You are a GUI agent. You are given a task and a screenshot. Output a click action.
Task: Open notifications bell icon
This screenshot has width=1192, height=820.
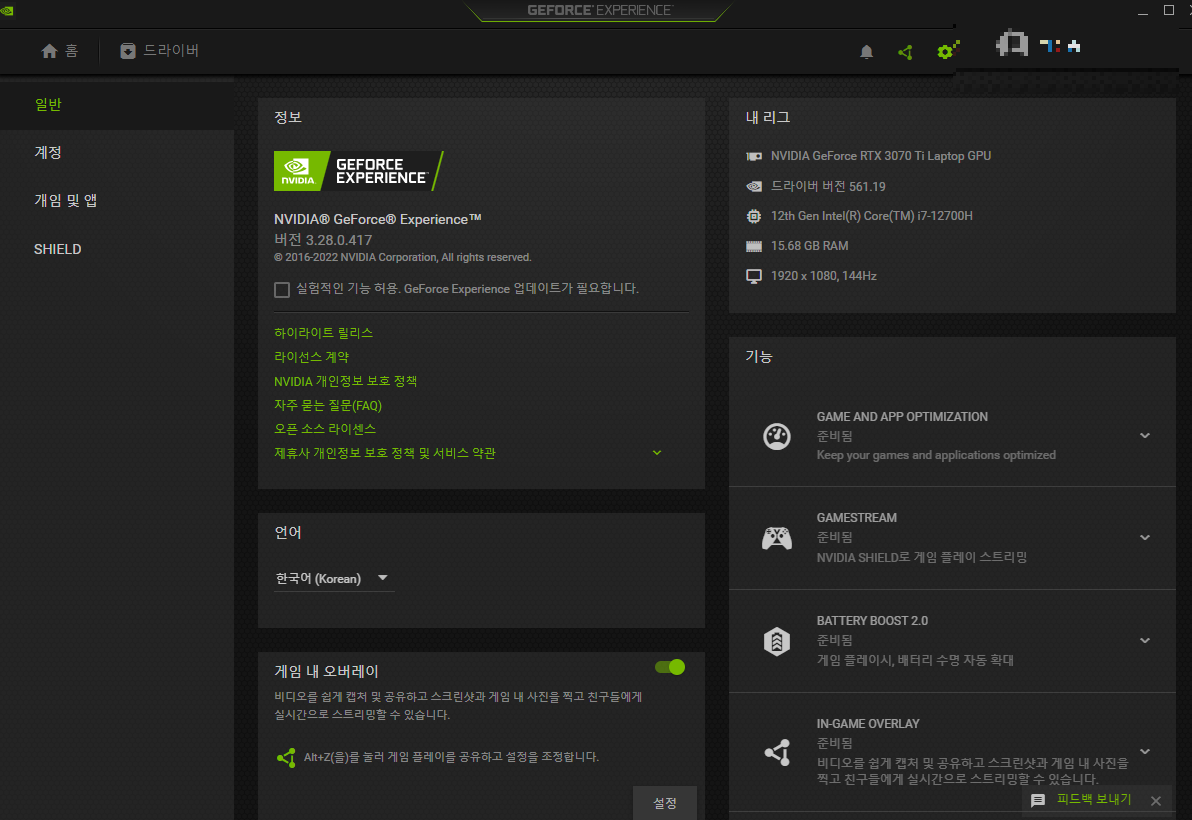coord(866,52)
